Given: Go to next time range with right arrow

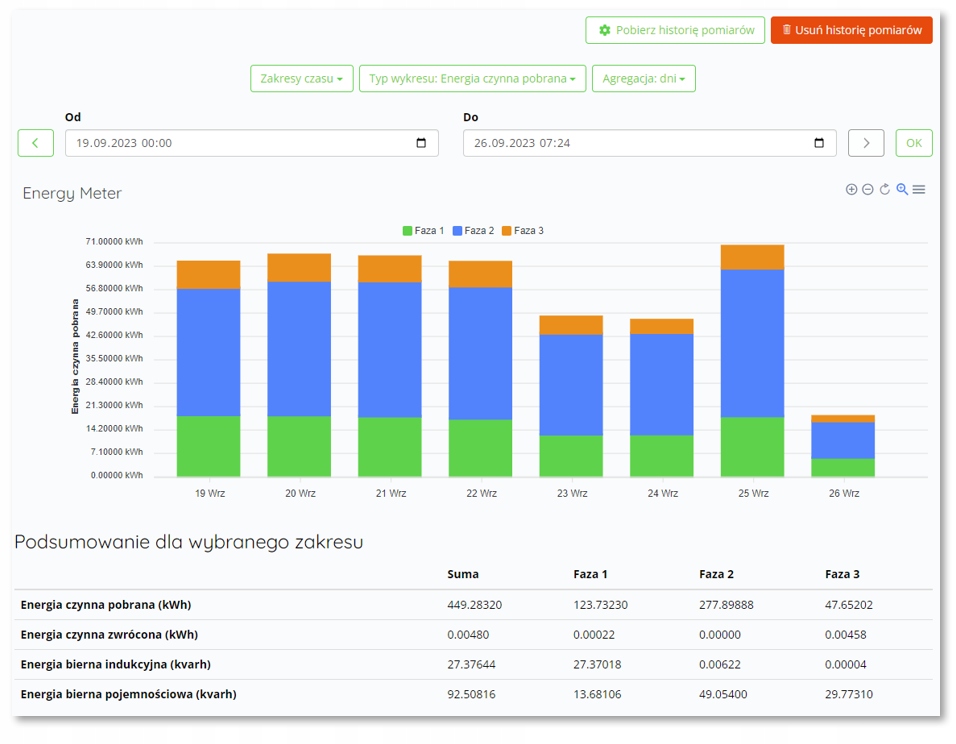Looking at the screenshot, I should tap(866, 143).
